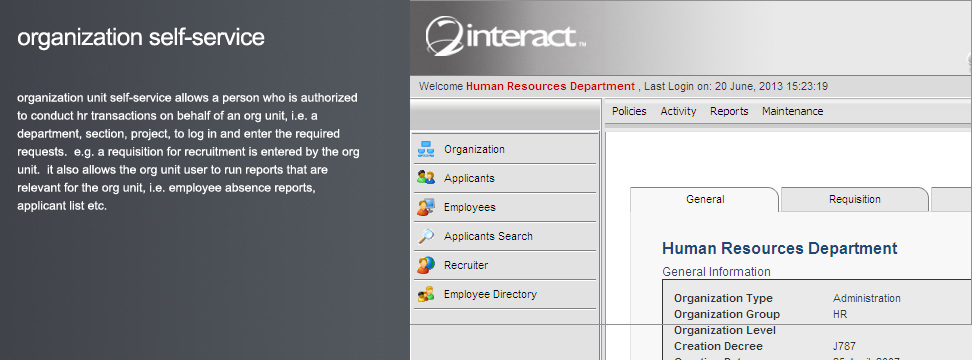Viewport: 972px width, 360px height.
Task: Click the Organization Level label
Action: (725, 330)
